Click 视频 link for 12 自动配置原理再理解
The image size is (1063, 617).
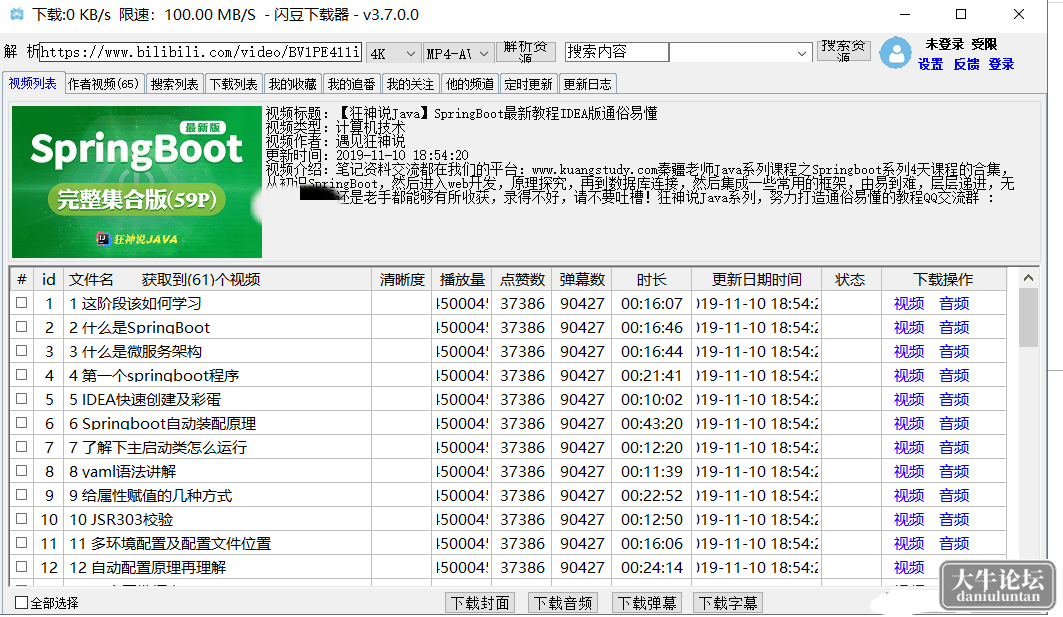(x=908, y=567)
